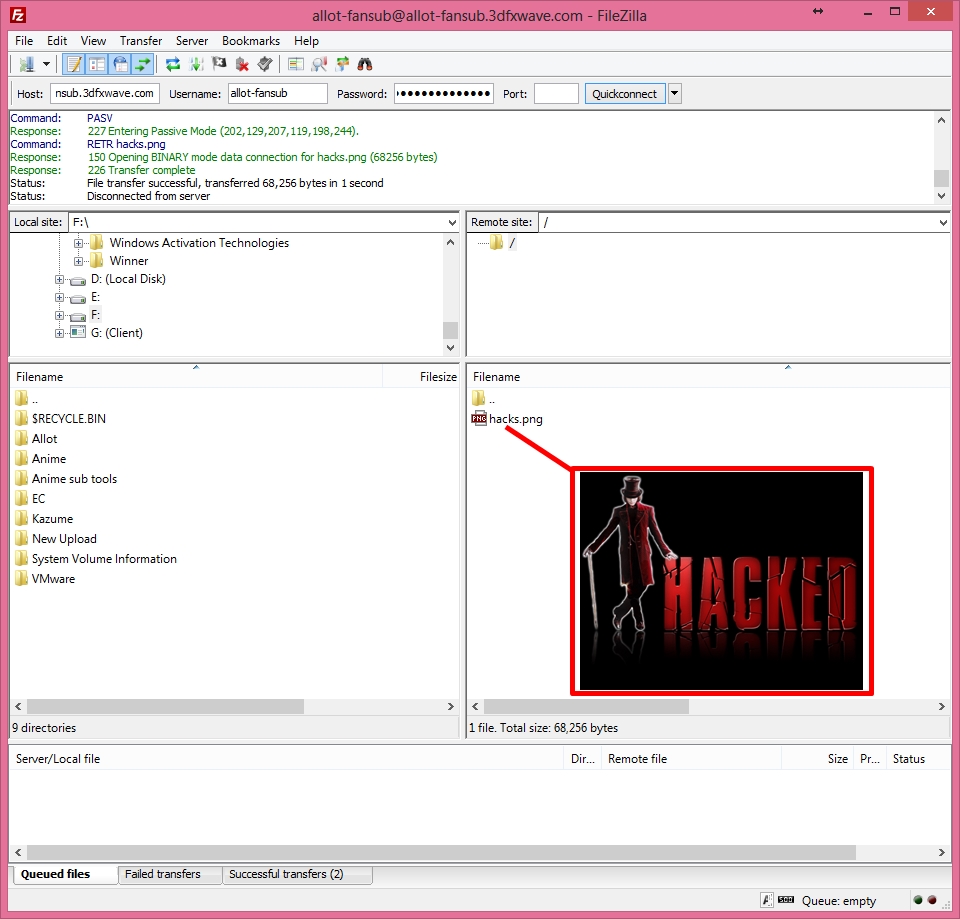
Task: Click the binoculars file search icon
Action: point(365,64)
